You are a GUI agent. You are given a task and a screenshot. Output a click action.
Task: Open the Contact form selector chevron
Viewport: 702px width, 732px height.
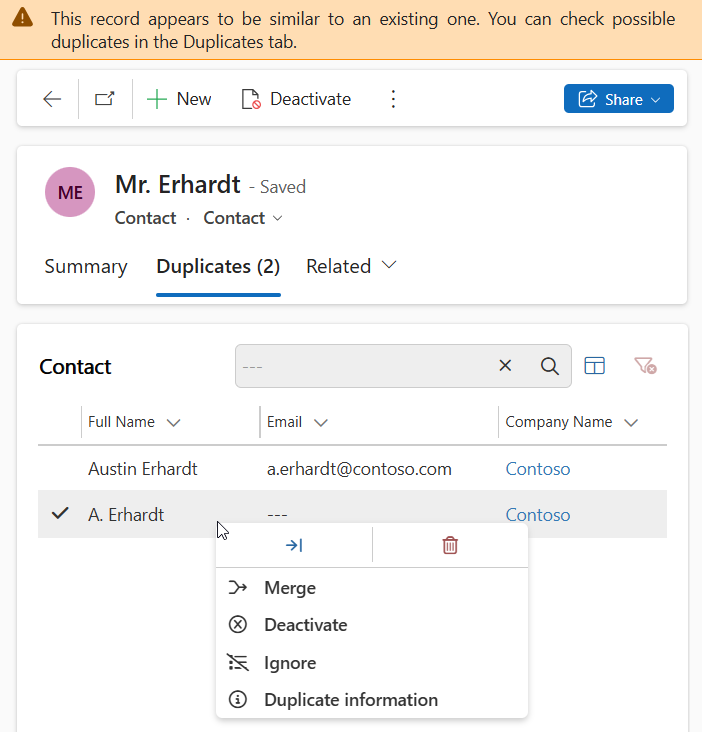click(x=277, y=218)
